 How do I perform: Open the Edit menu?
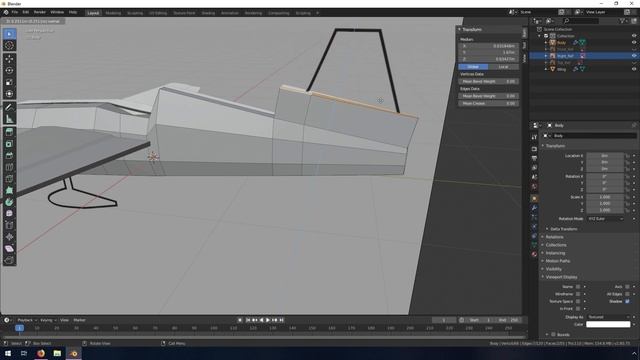26,12
